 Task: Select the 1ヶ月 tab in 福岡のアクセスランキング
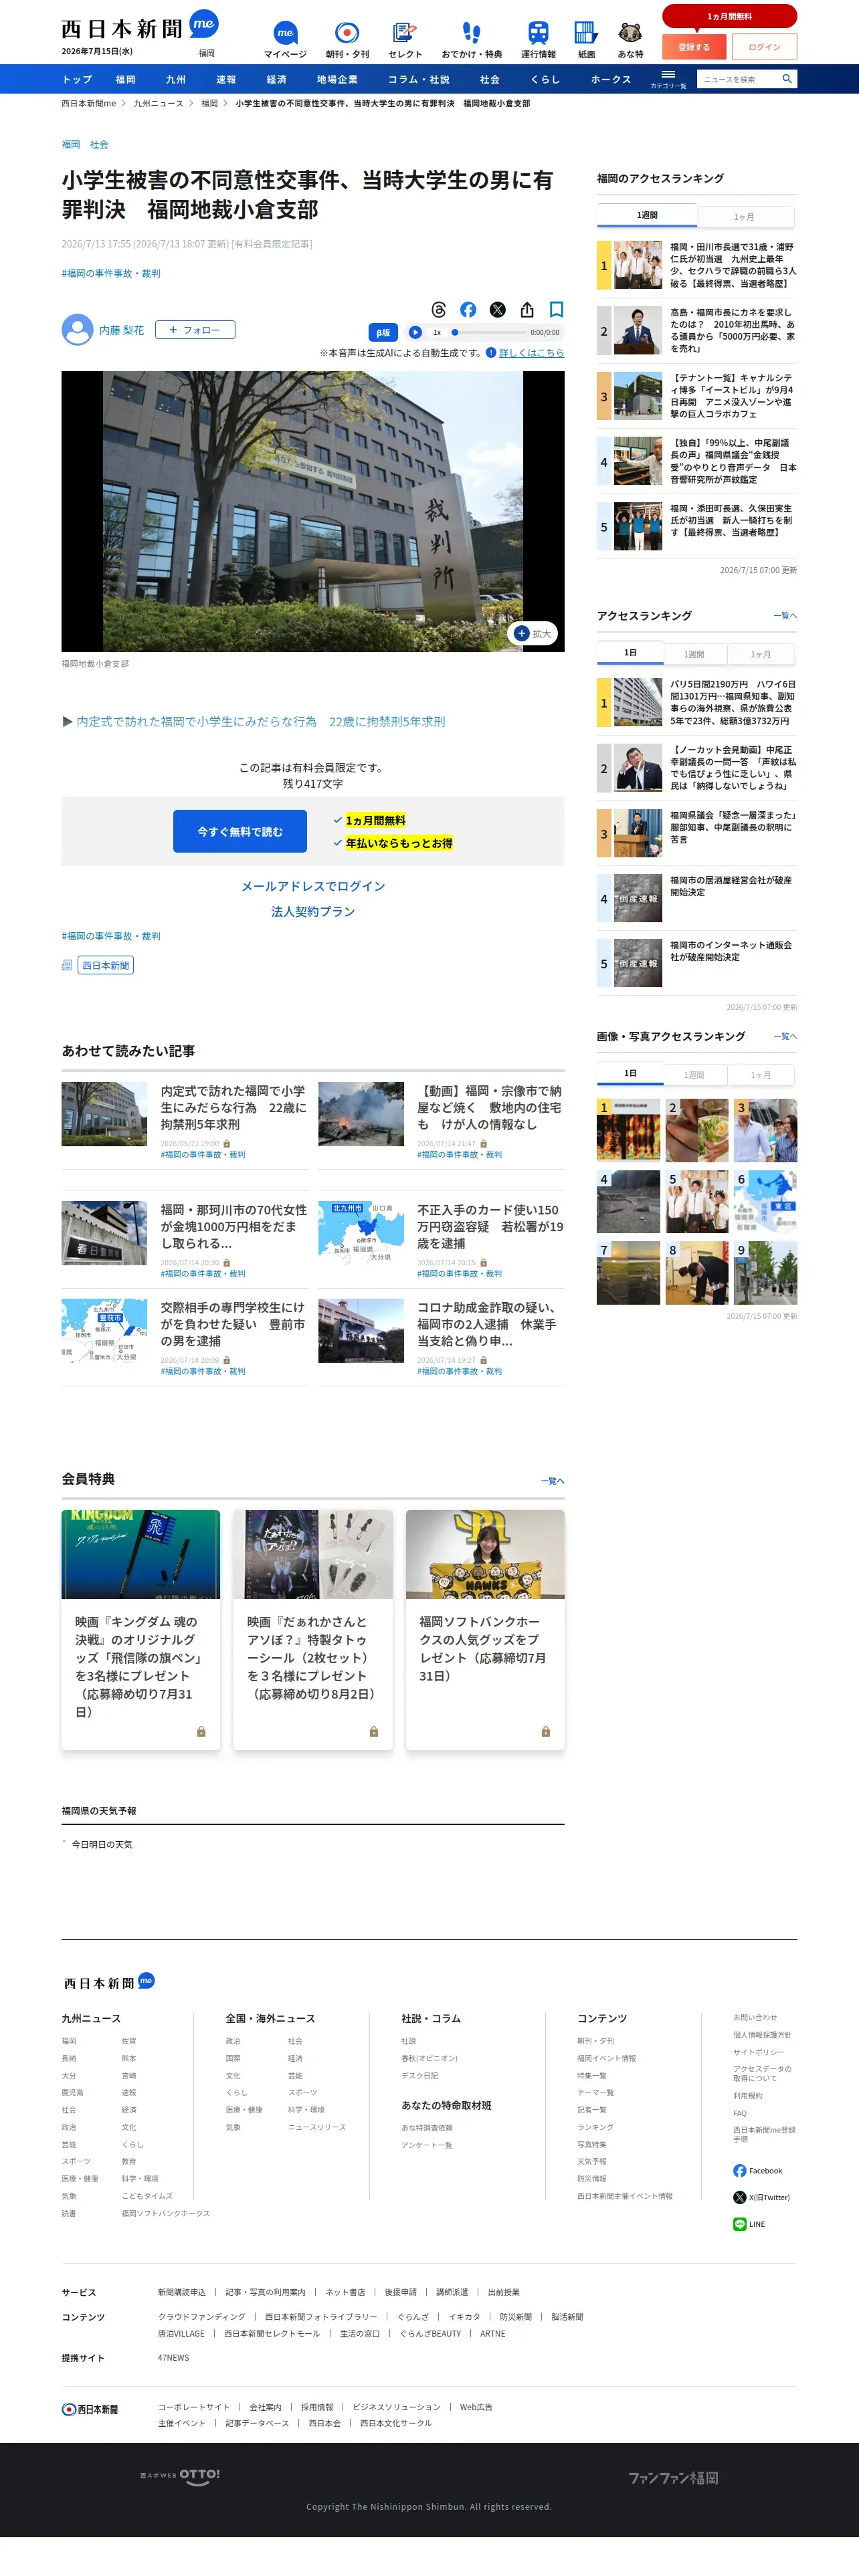click(x=744, y=217)
